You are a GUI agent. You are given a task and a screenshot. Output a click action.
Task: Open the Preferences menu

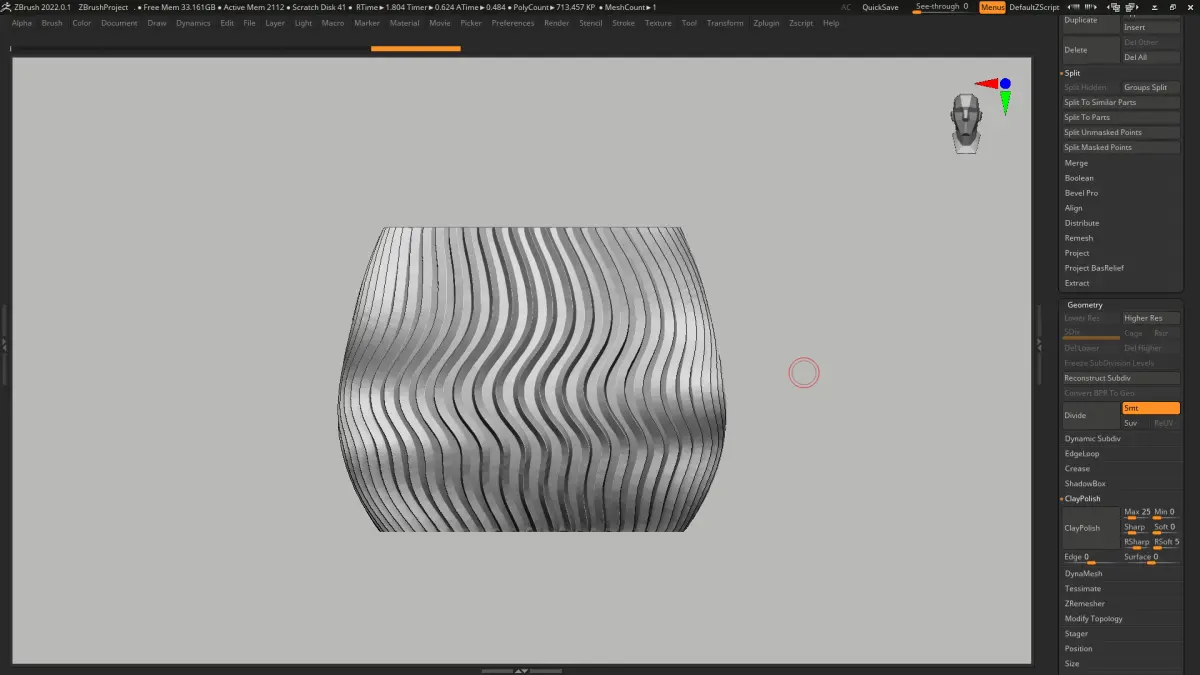[513, 23]
